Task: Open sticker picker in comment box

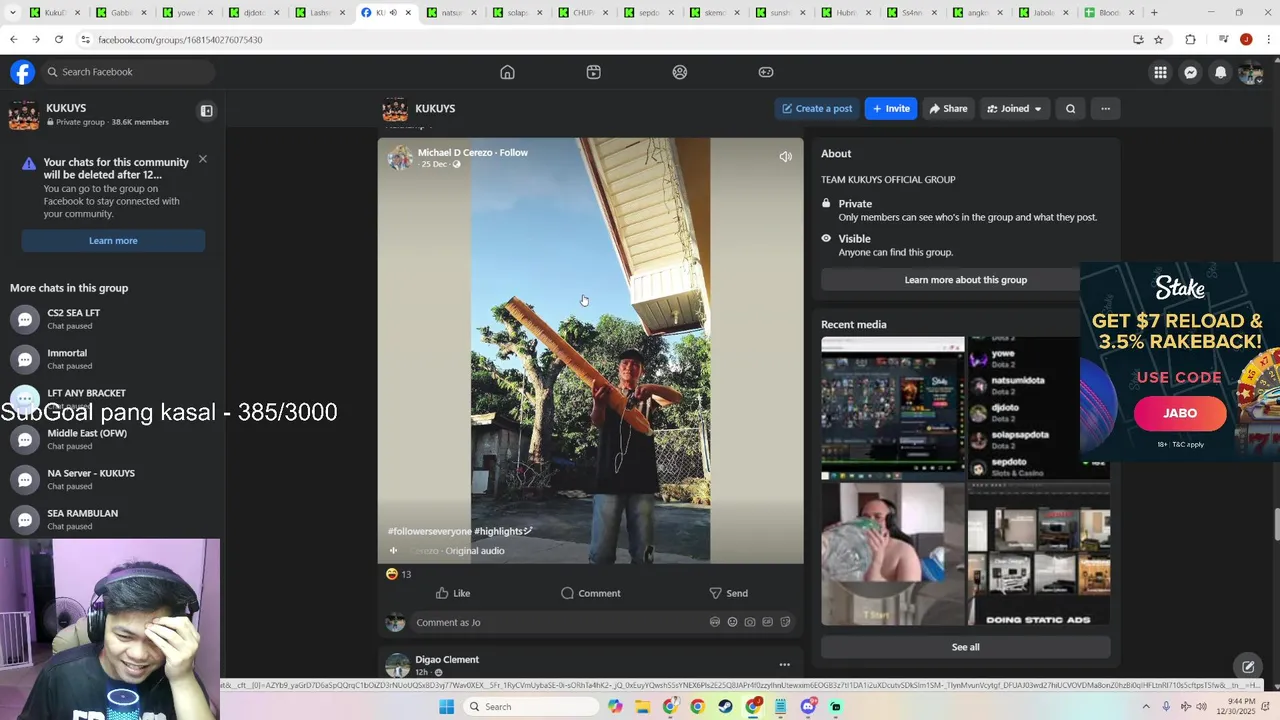Action: [x=785, y=622]
